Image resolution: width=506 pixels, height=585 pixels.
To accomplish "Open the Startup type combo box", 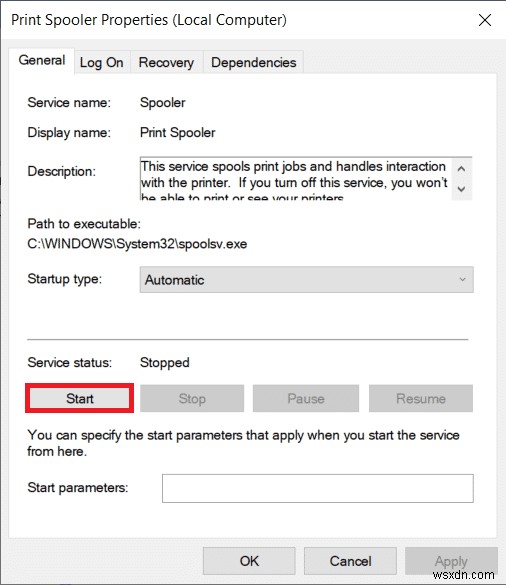I will tap(306, 280).
